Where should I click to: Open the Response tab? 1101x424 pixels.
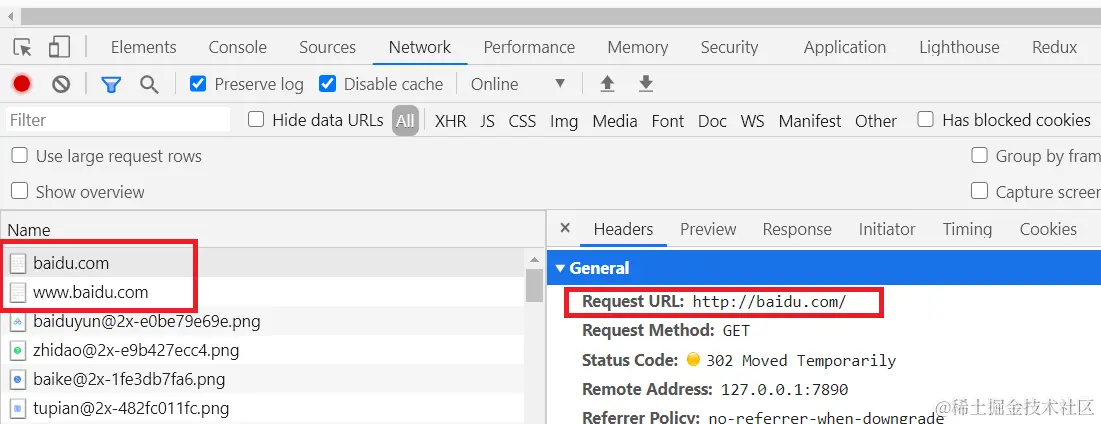tap(796, 229)
